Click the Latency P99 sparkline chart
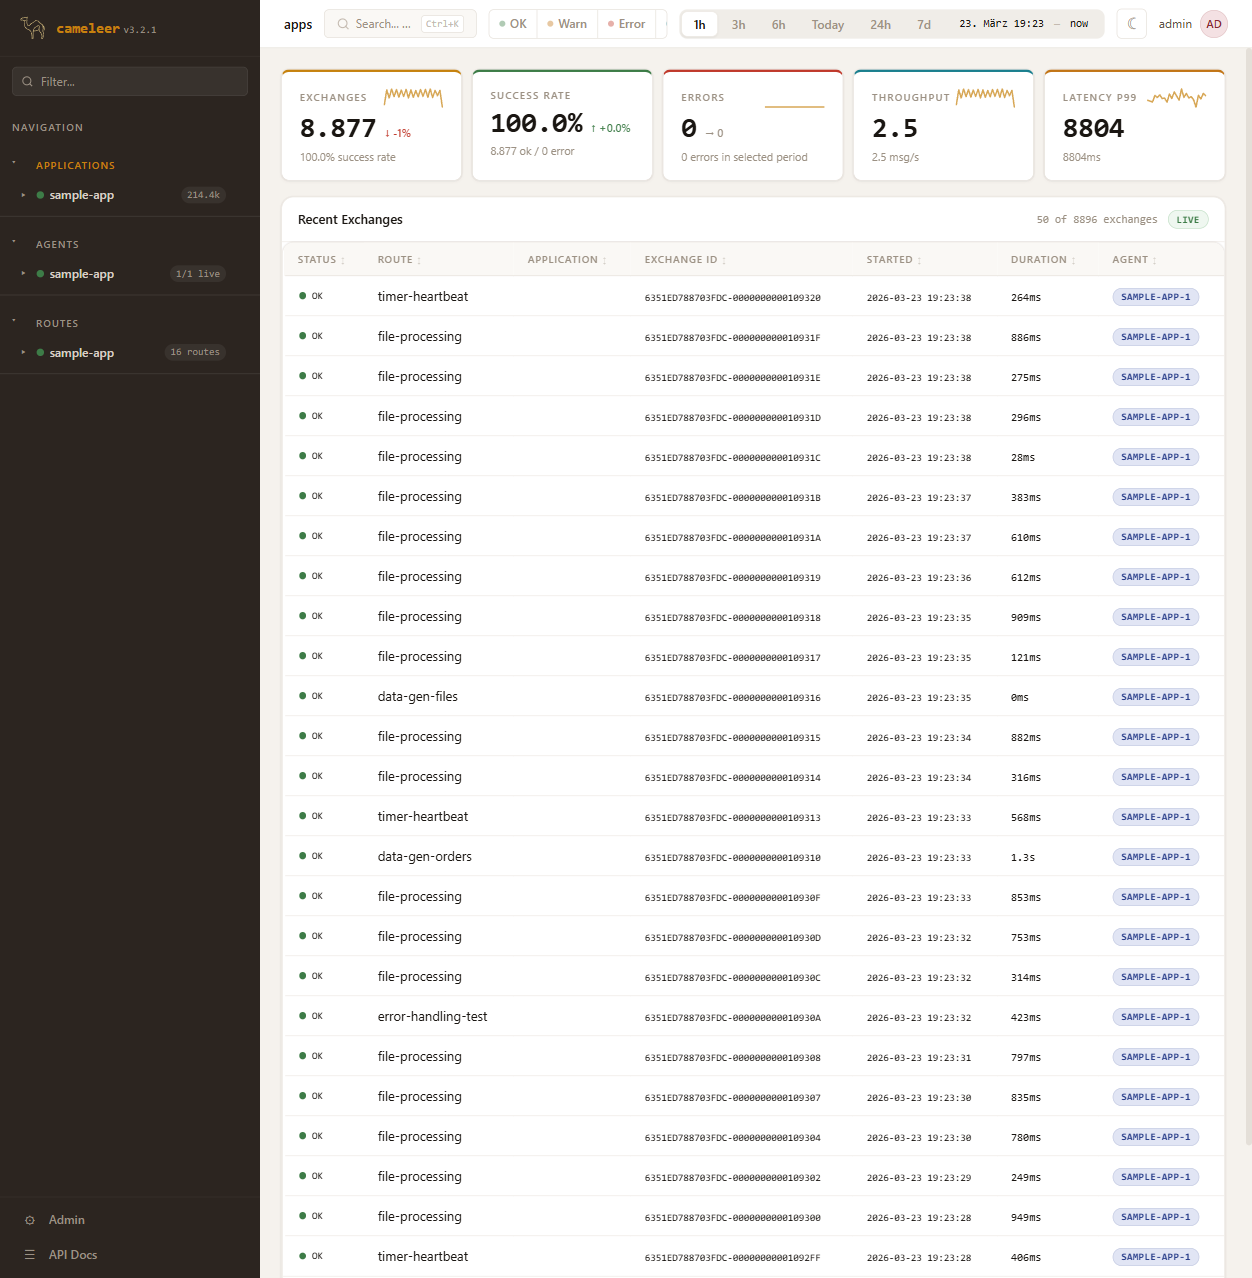 coord(1176,97)
